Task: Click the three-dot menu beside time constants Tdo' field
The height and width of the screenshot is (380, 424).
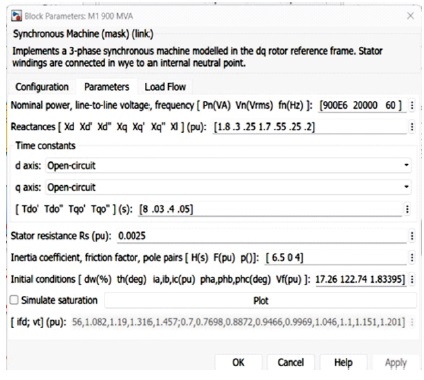Action: point(407,209)
